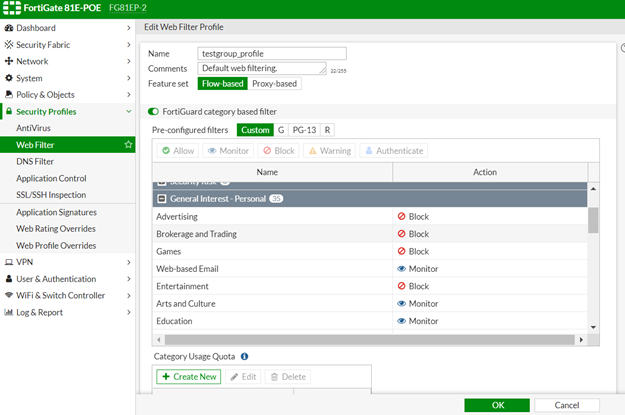The height and width of the screenshot is (415, 625).
Task: Expand the Dashboard menu chevron
Action: pos(128,28)
